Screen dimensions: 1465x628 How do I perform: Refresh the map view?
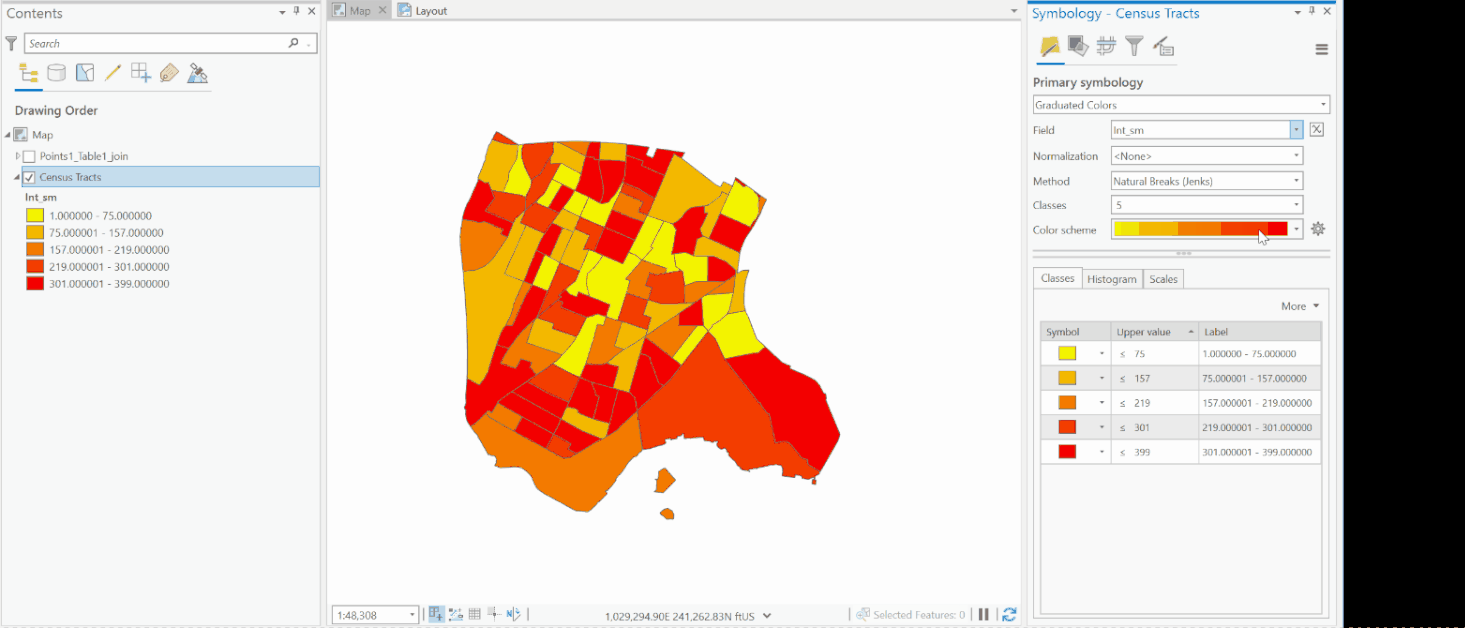coord(1009,614)
